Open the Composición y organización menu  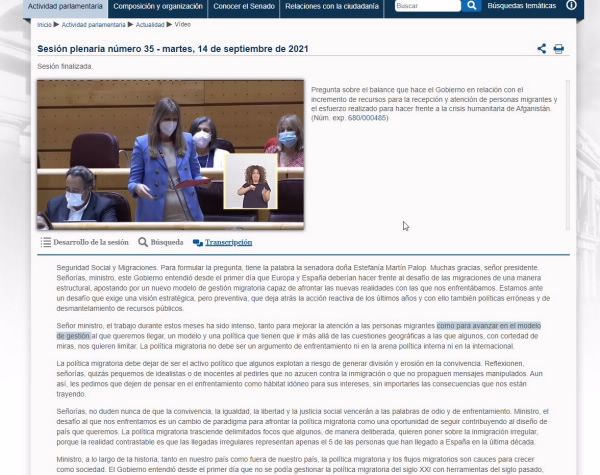158,7
